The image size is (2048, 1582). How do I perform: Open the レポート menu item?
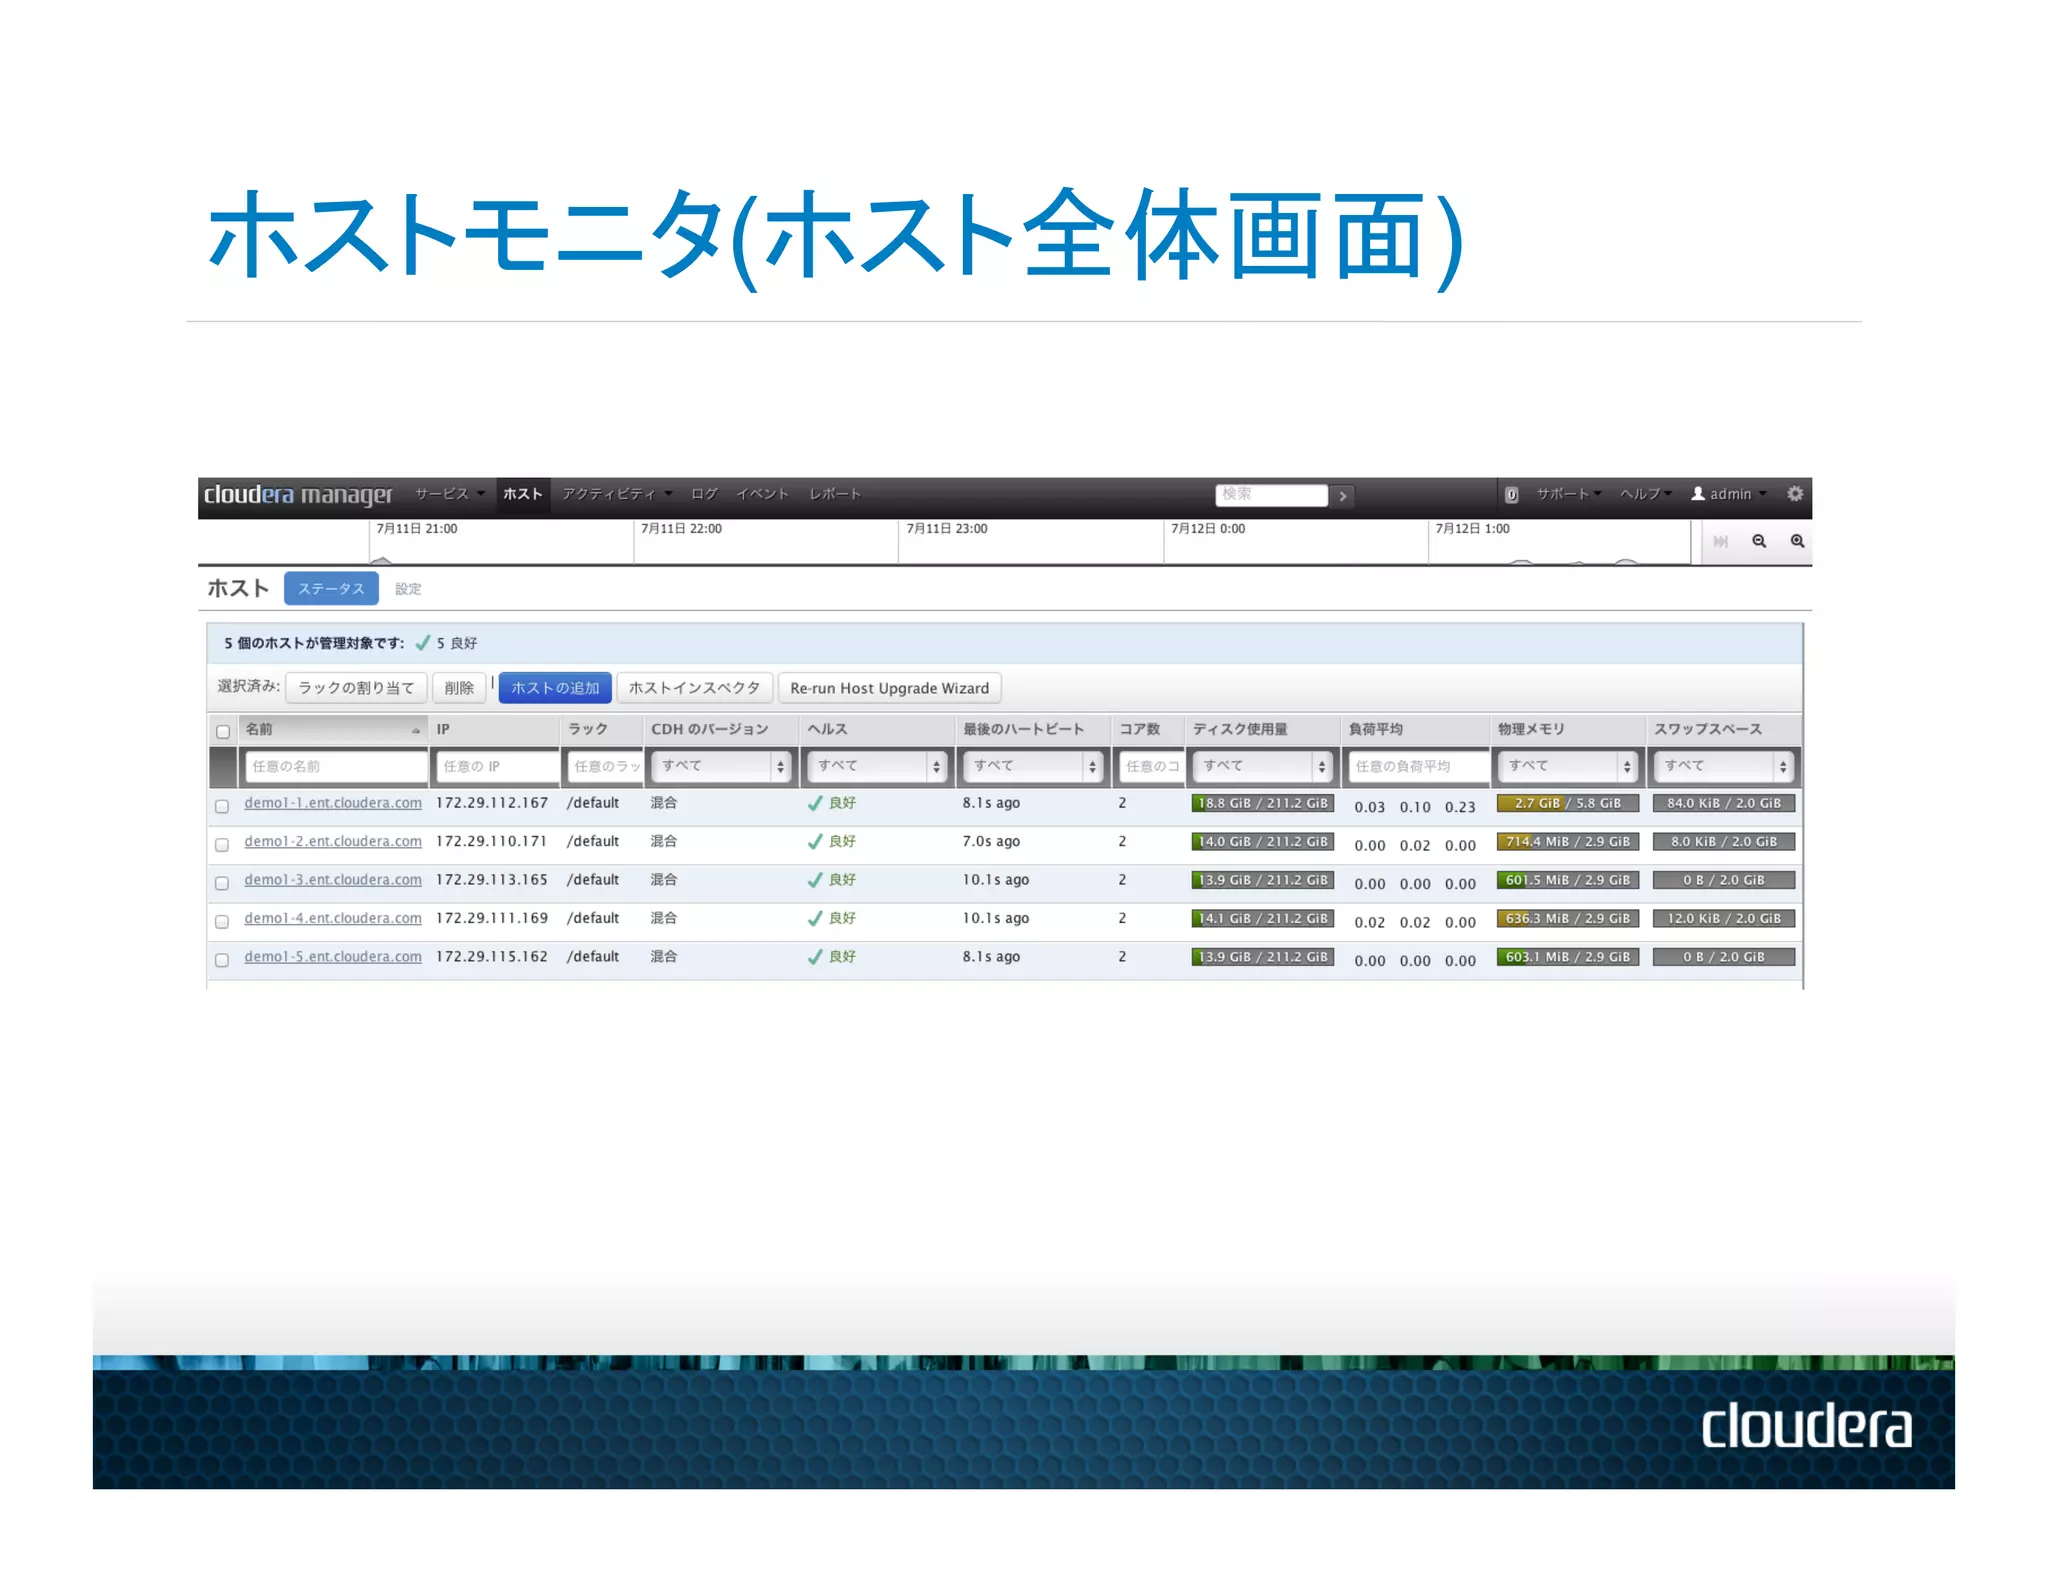[x=835, y=494]
